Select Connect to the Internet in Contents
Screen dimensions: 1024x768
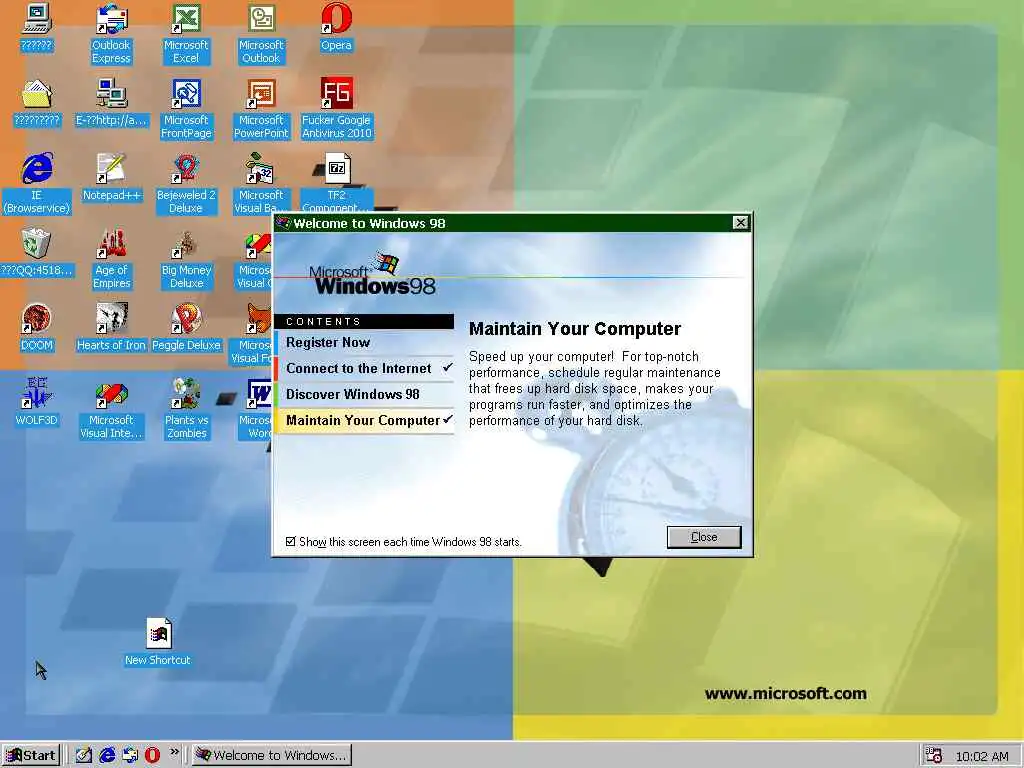coord(364,368)
